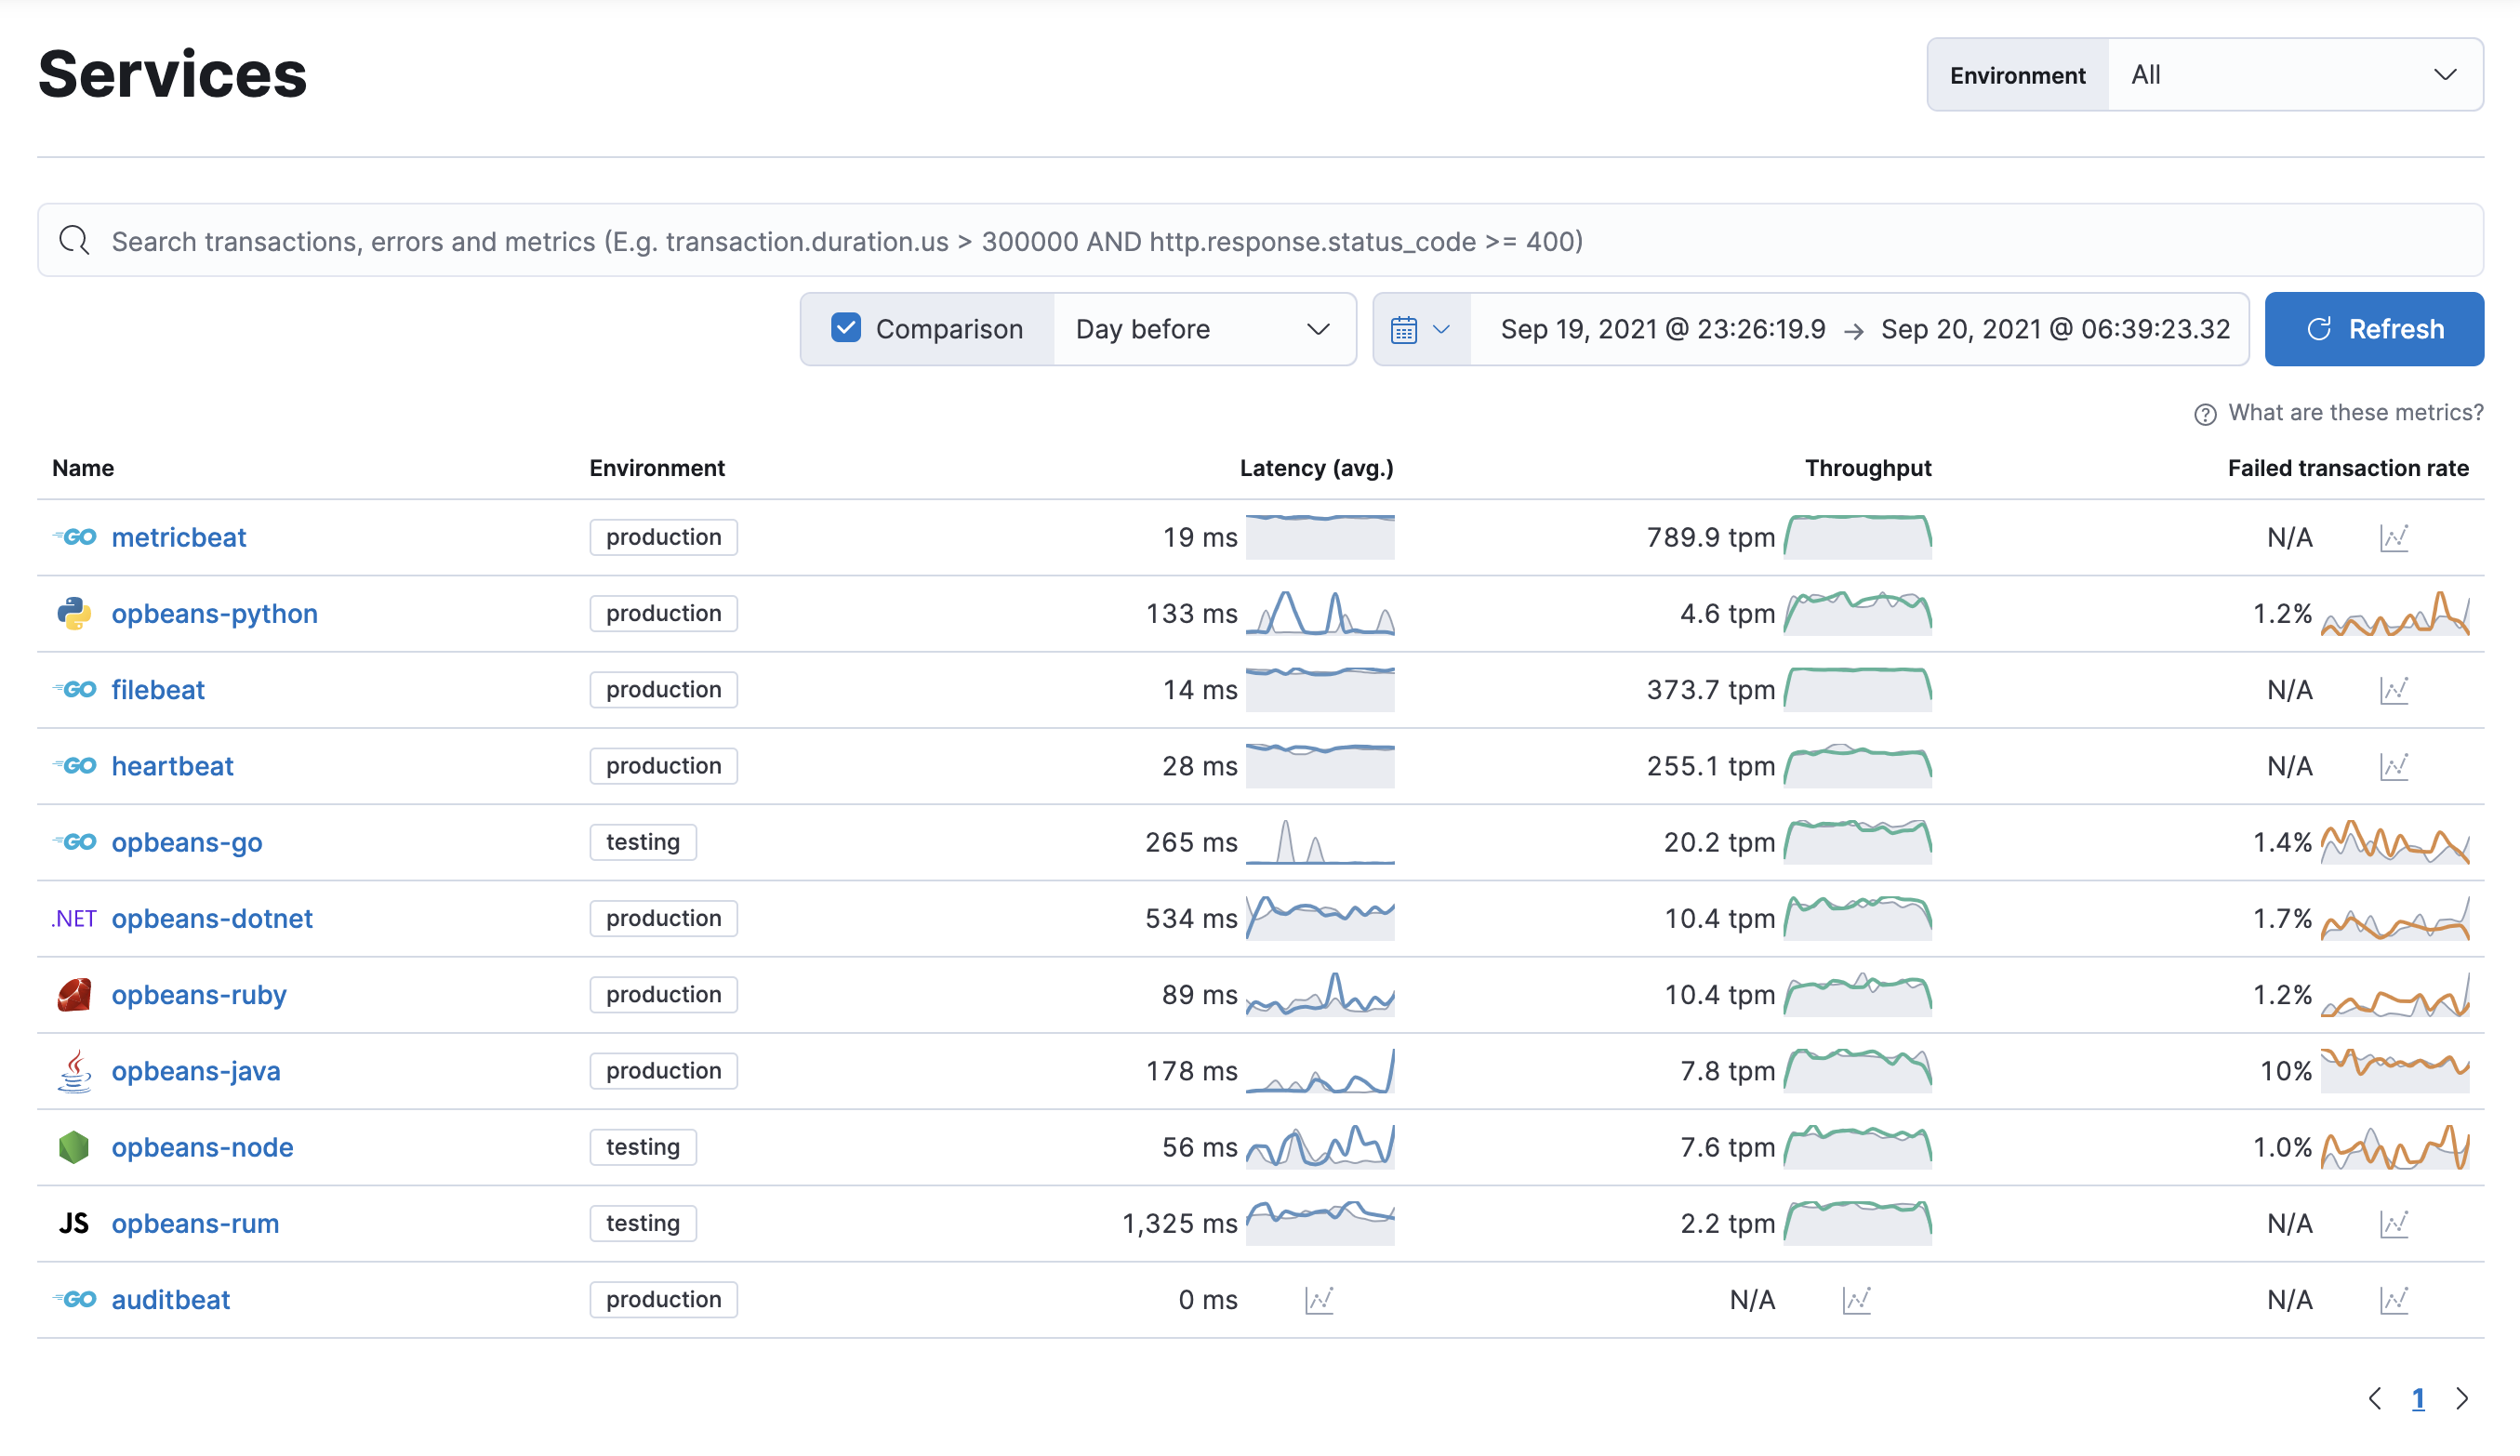Click the opbeans-dotnet .NET service icon
This screenshot has width=2520, height=1456.
(x=71, y=917)
